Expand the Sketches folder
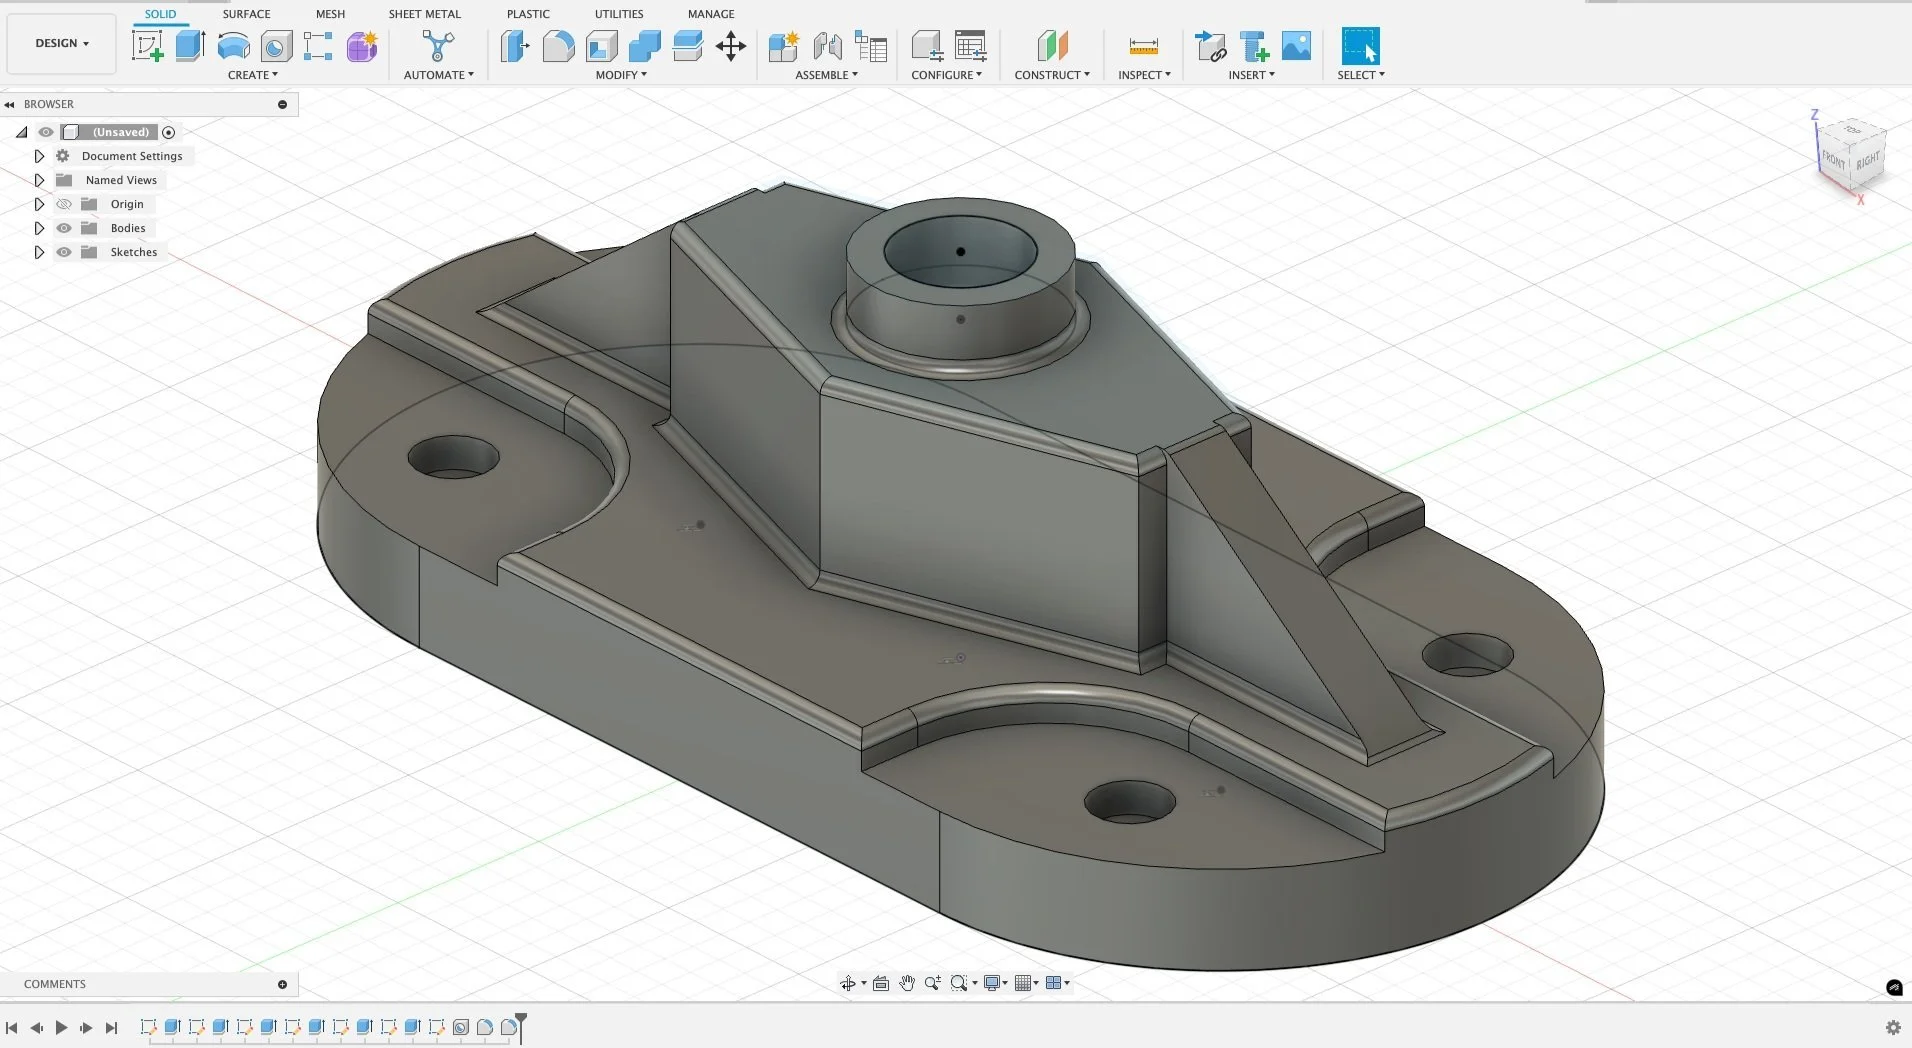The width and height of the screenshot is (1912, 1048). 39,252
